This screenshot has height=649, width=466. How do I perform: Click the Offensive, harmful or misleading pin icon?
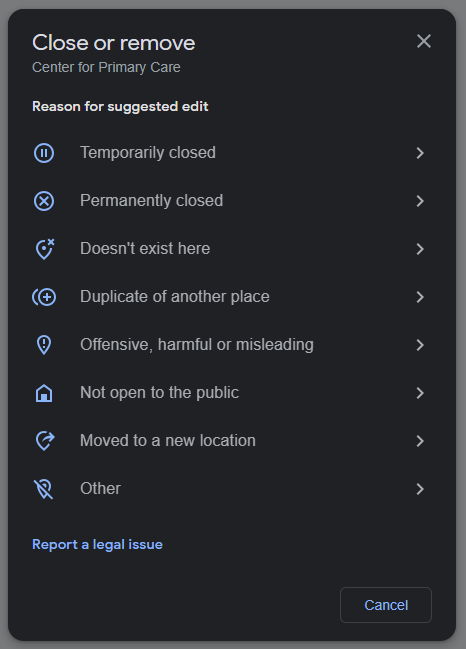pyautogui.click(x=44, y=345)
